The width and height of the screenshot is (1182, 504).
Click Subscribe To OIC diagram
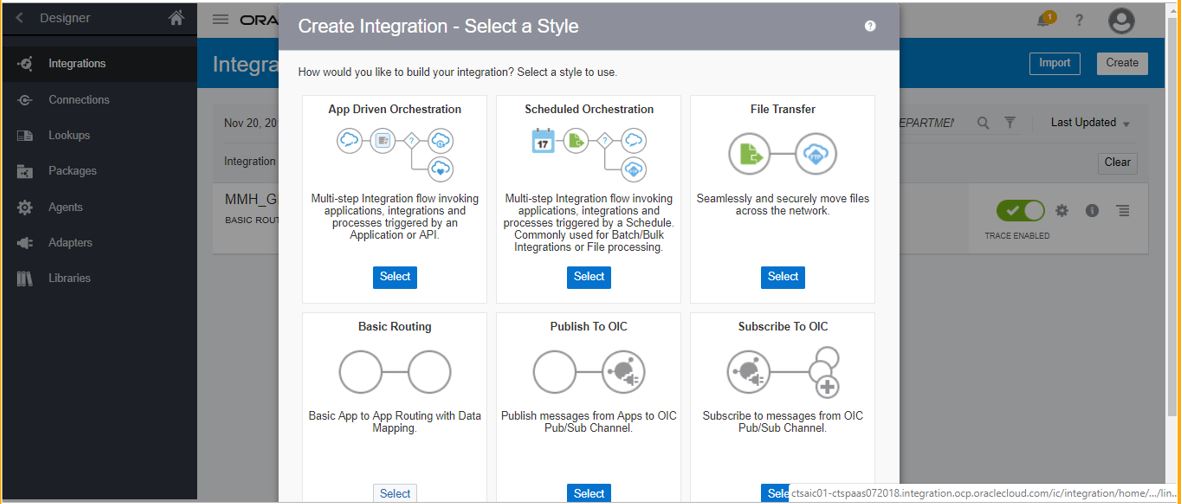pos(784,372)
